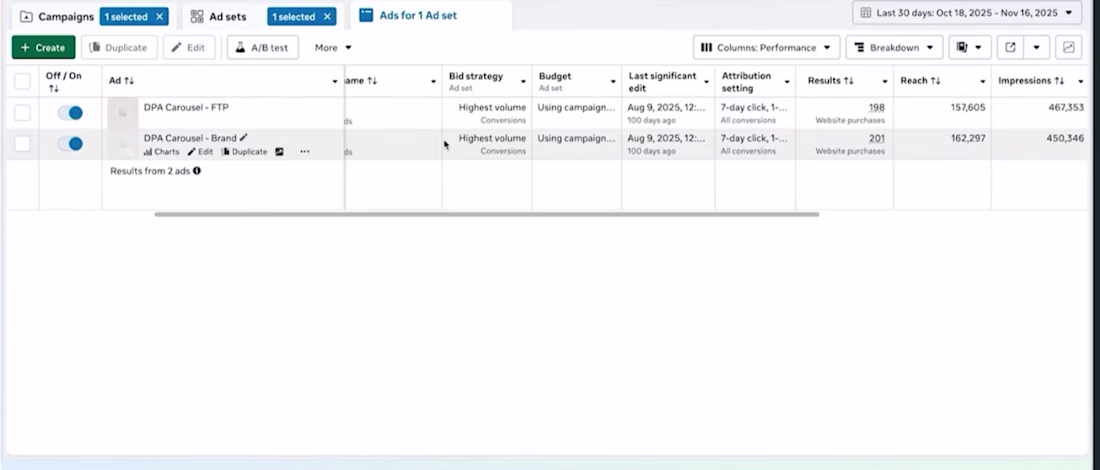Open the three-dot menu for DPA Carousel - Brand
1100x470 pixels.
(x=304, y=152)
